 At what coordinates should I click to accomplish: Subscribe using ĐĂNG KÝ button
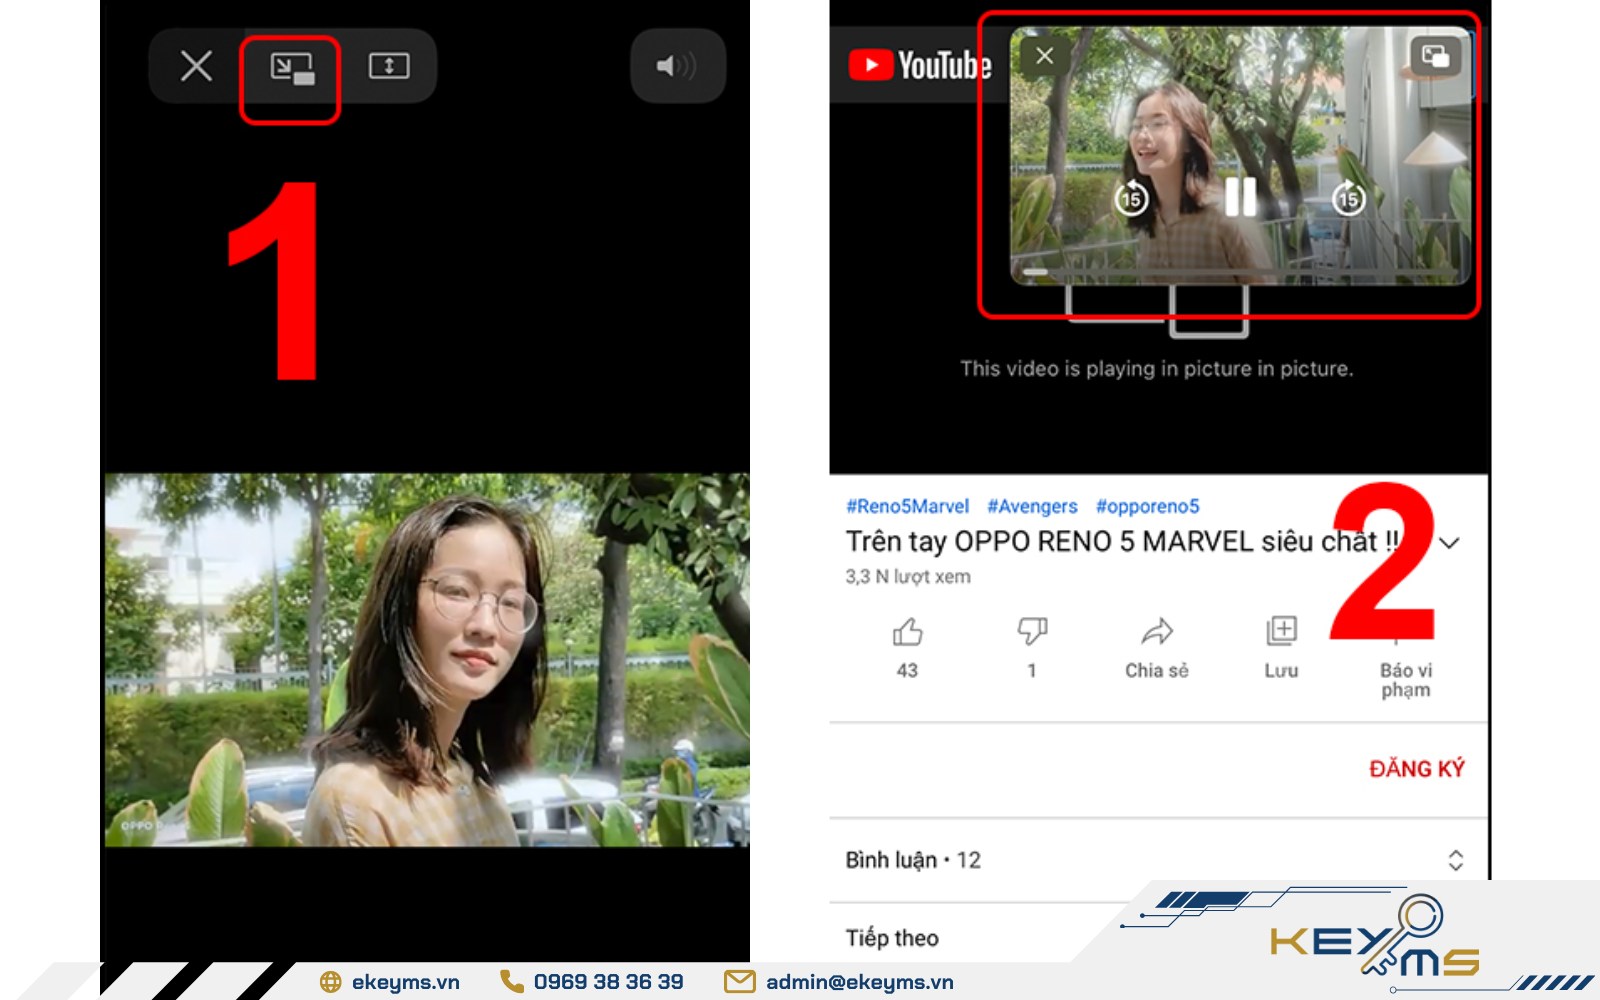coord(1416,768)
